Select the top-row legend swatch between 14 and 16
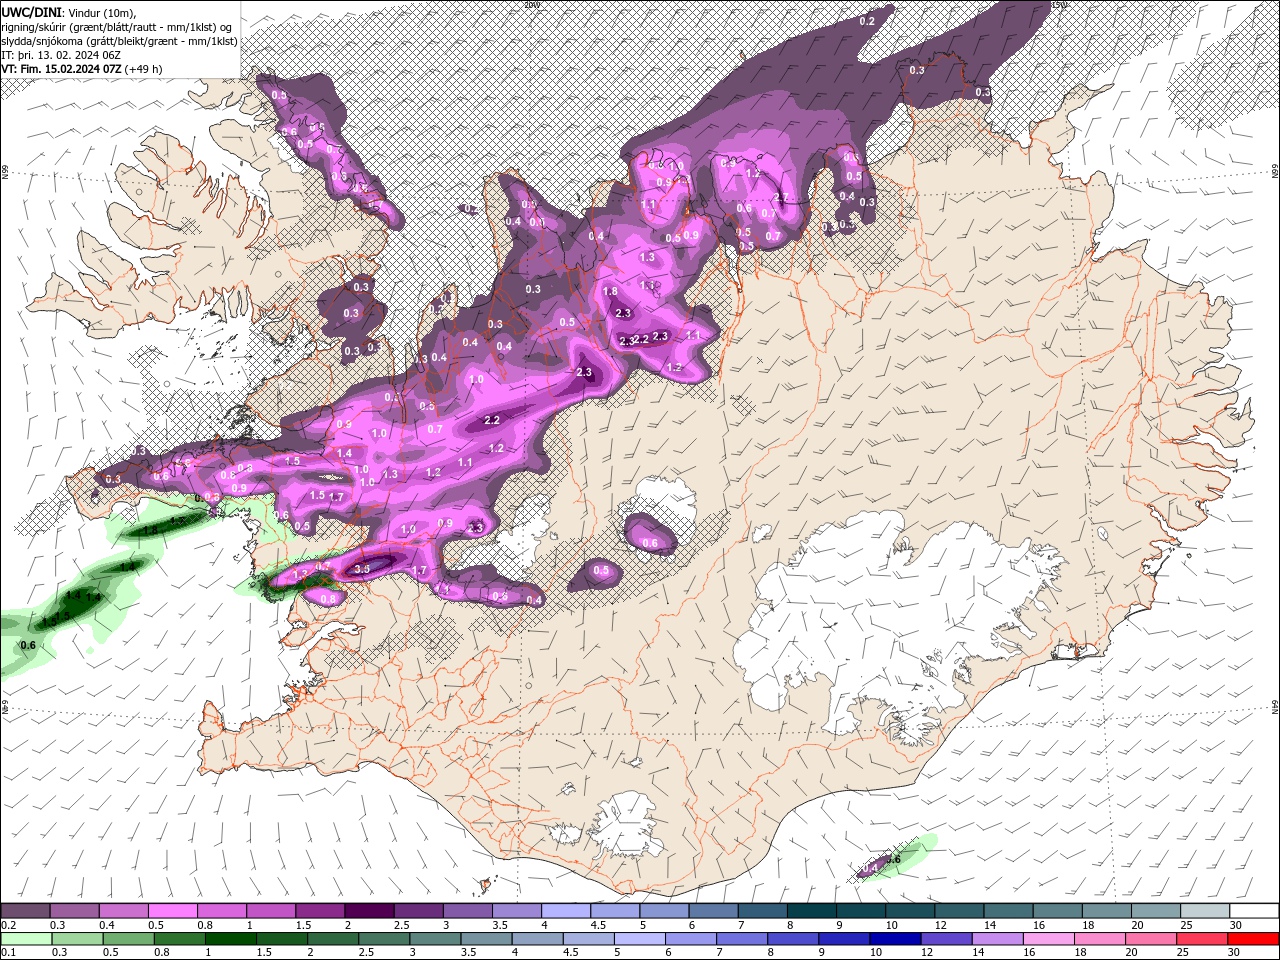Screen dimensions: 1280x960 (1008, 911)
